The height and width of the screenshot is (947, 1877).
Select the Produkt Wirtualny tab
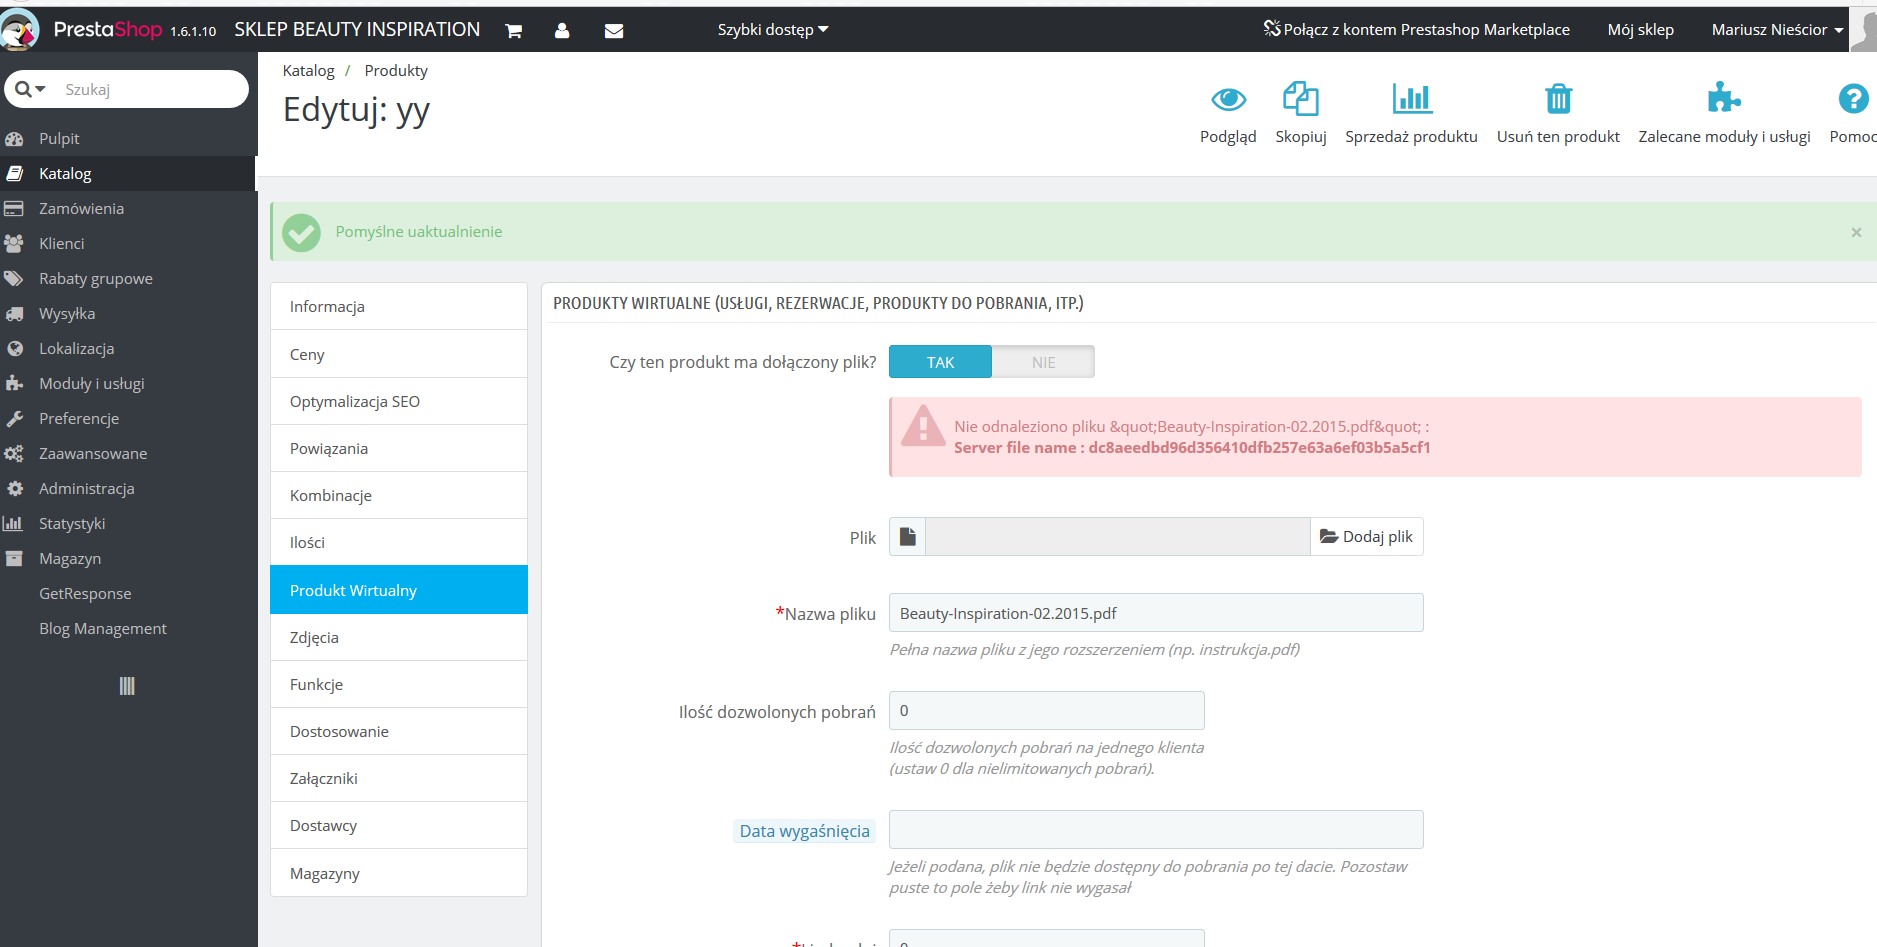[x=399, y=590]
